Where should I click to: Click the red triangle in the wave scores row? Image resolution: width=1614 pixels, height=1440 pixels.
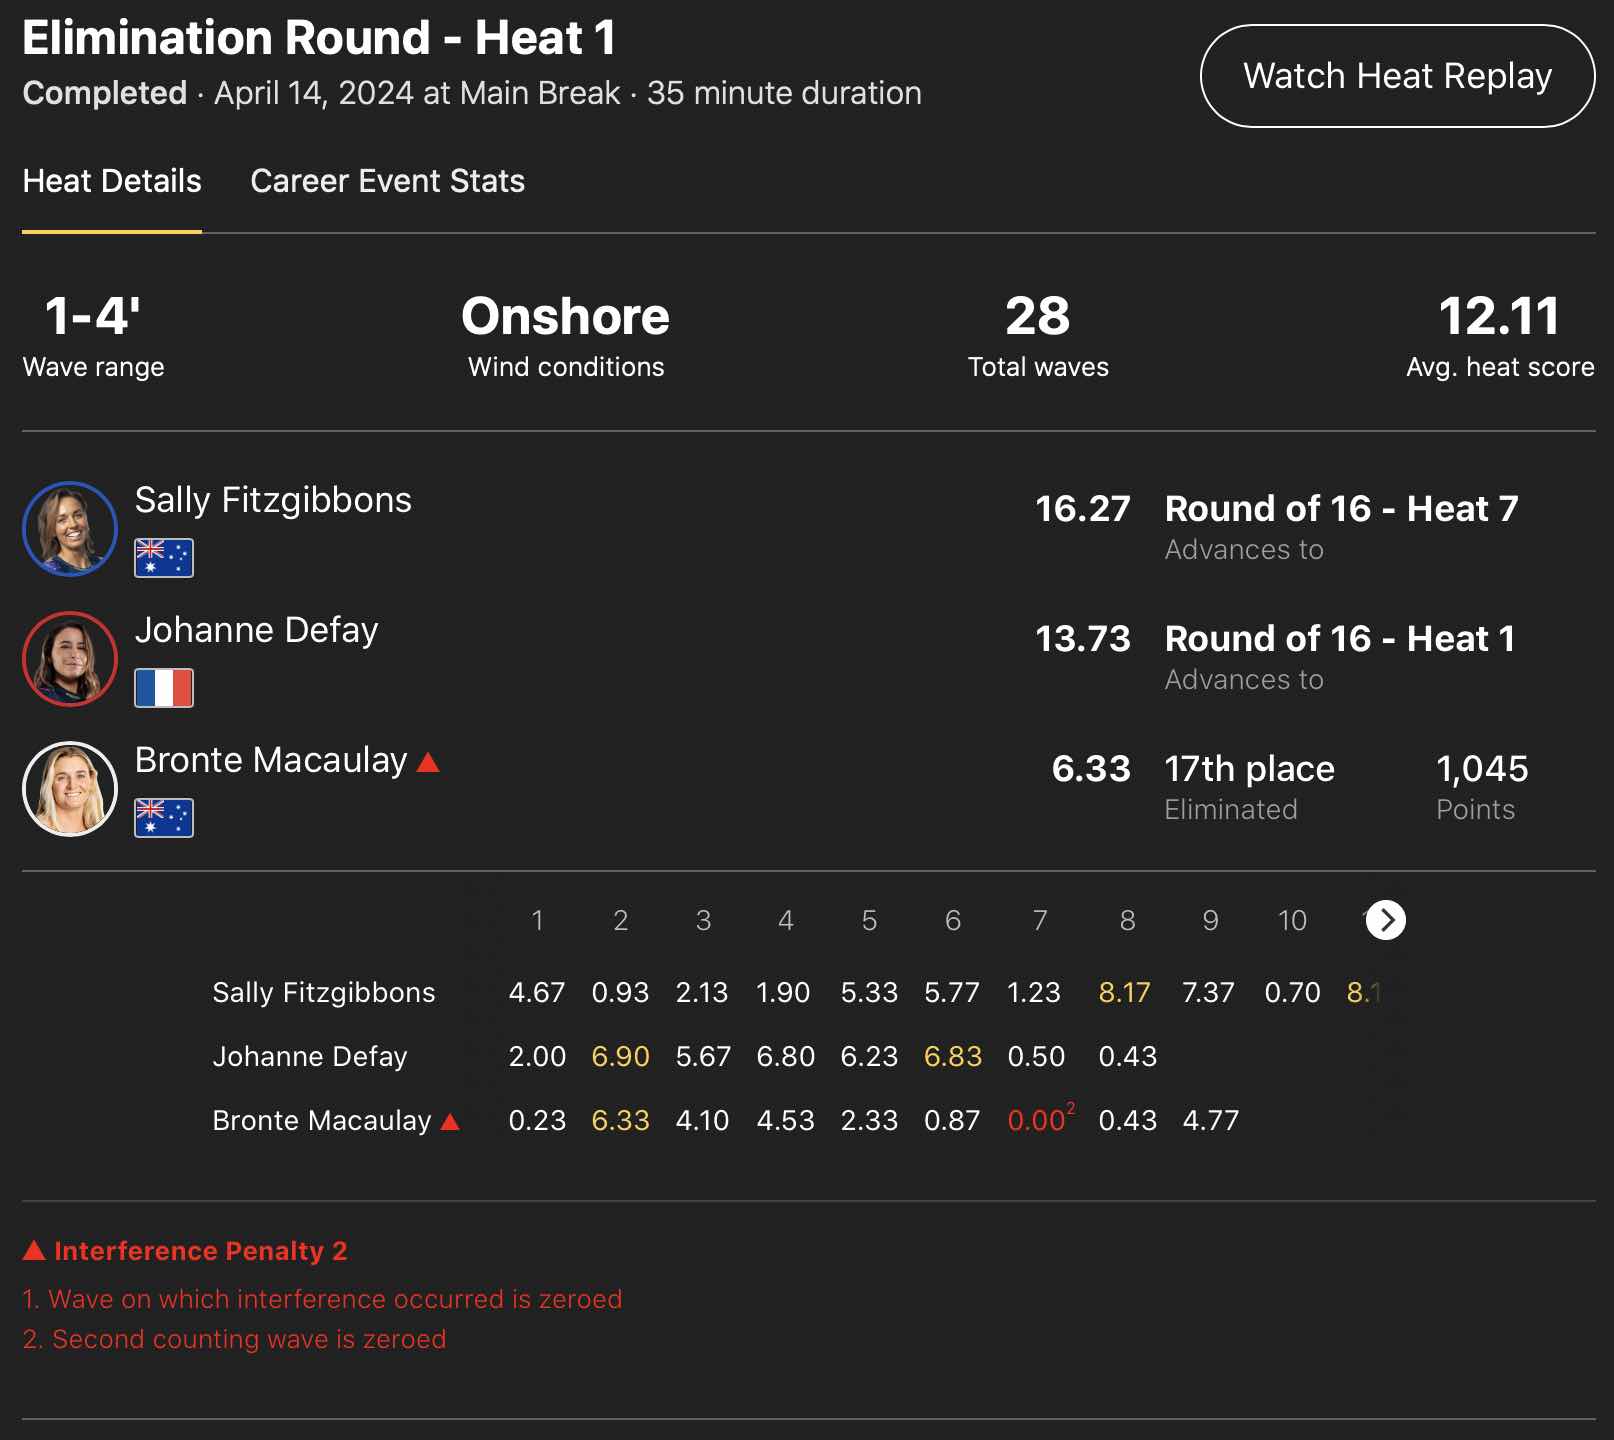coord(450,1122)
